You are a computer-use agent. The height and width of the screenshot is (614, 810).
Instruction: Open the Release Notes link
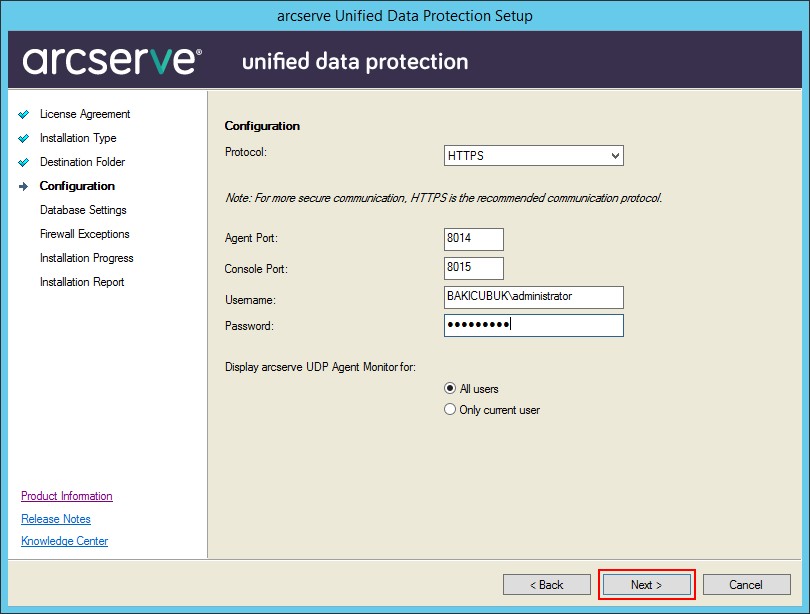tap(56, 518)
